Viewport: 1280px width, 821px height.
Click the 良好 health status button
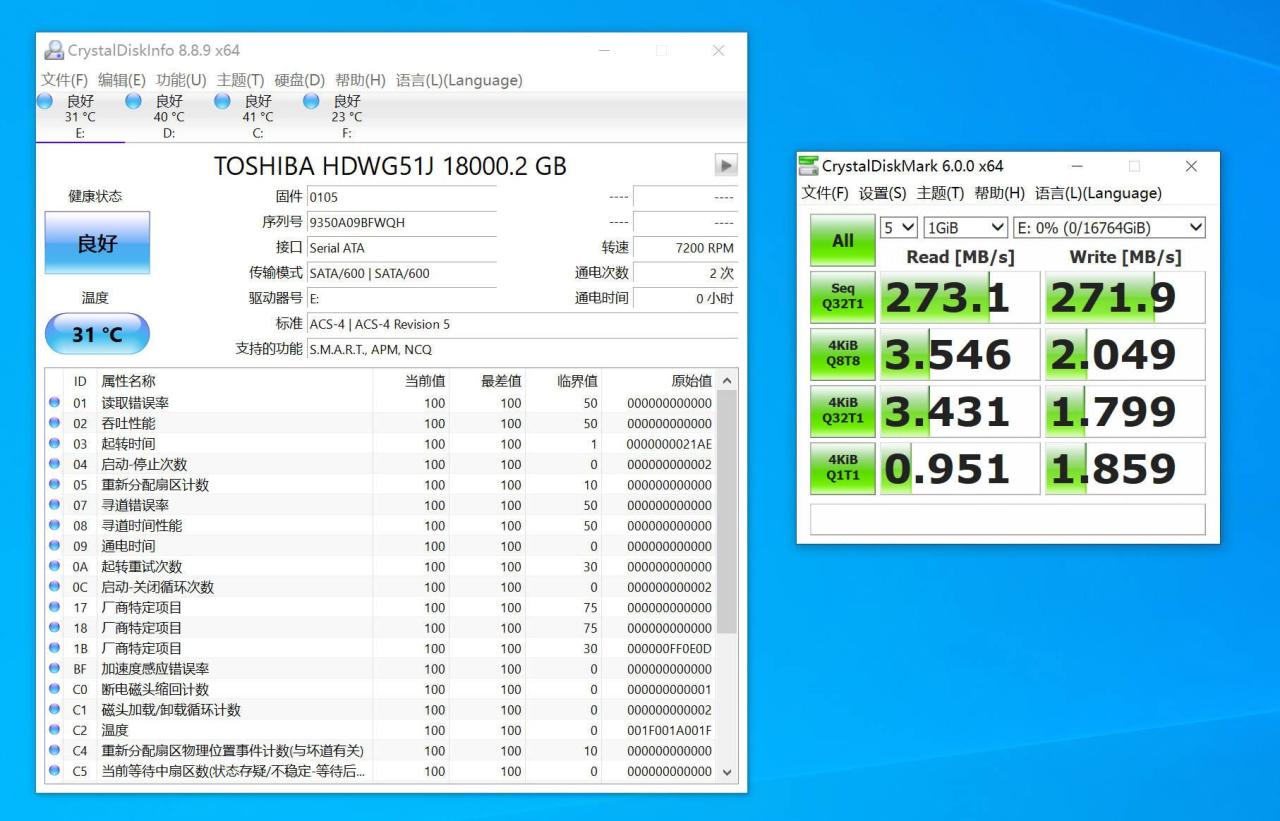pyautogui.click(x=97, y=242)
